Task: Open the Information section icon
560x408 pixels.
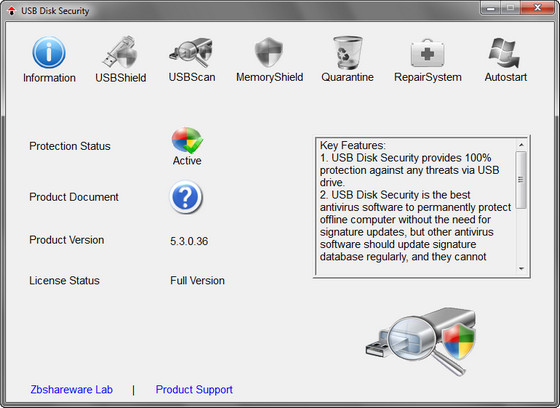Action: pos(49,53)
